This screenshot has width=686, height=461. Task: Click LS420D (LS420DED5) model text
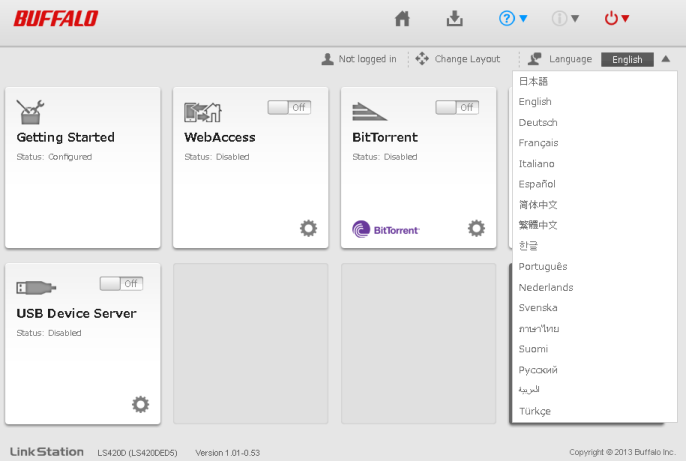[137, 453]
